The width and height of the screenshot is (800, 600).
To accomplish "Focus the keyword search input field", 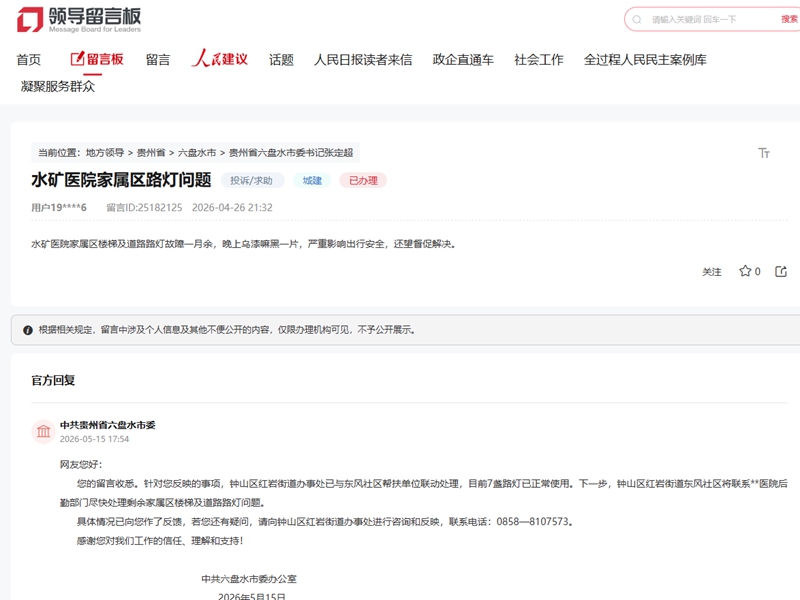I will point(712,19).
